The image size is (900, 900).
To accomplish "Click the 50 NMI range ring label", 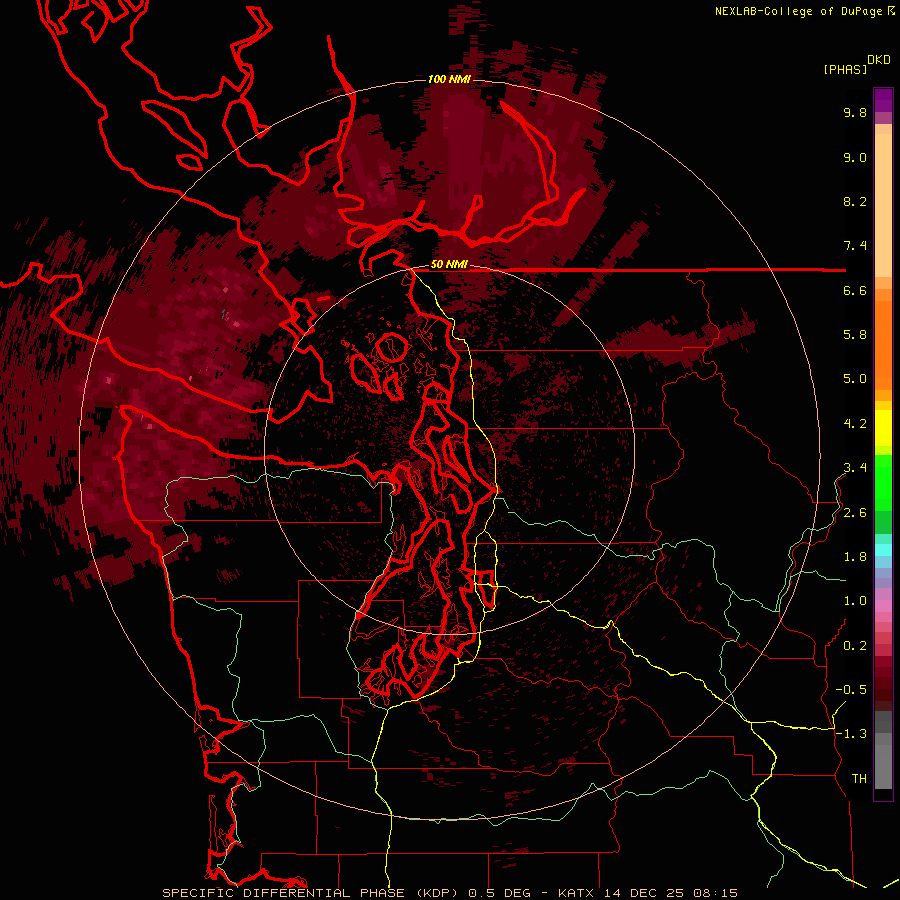I will [449, 264].
